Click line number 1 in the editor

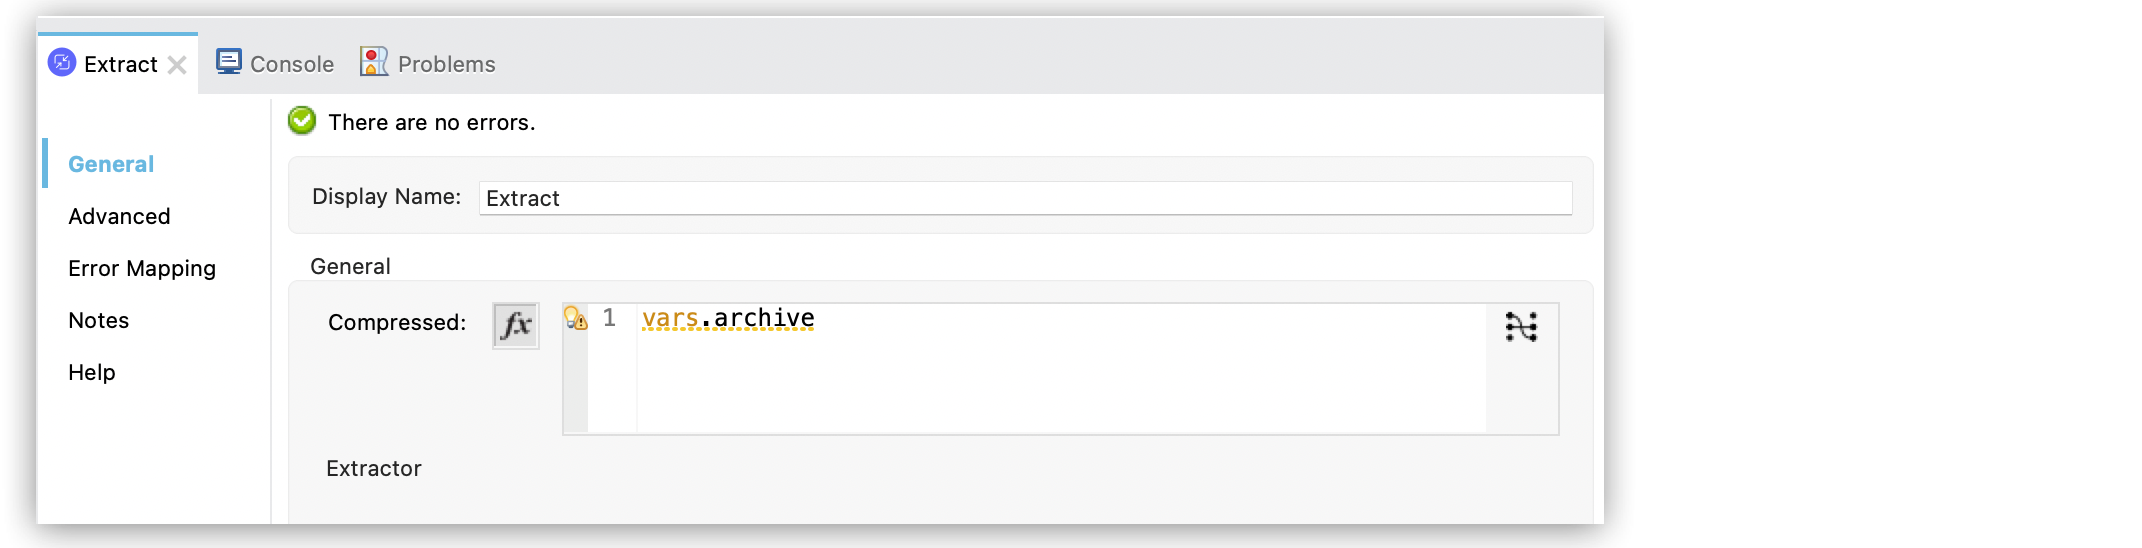point(609,318)
